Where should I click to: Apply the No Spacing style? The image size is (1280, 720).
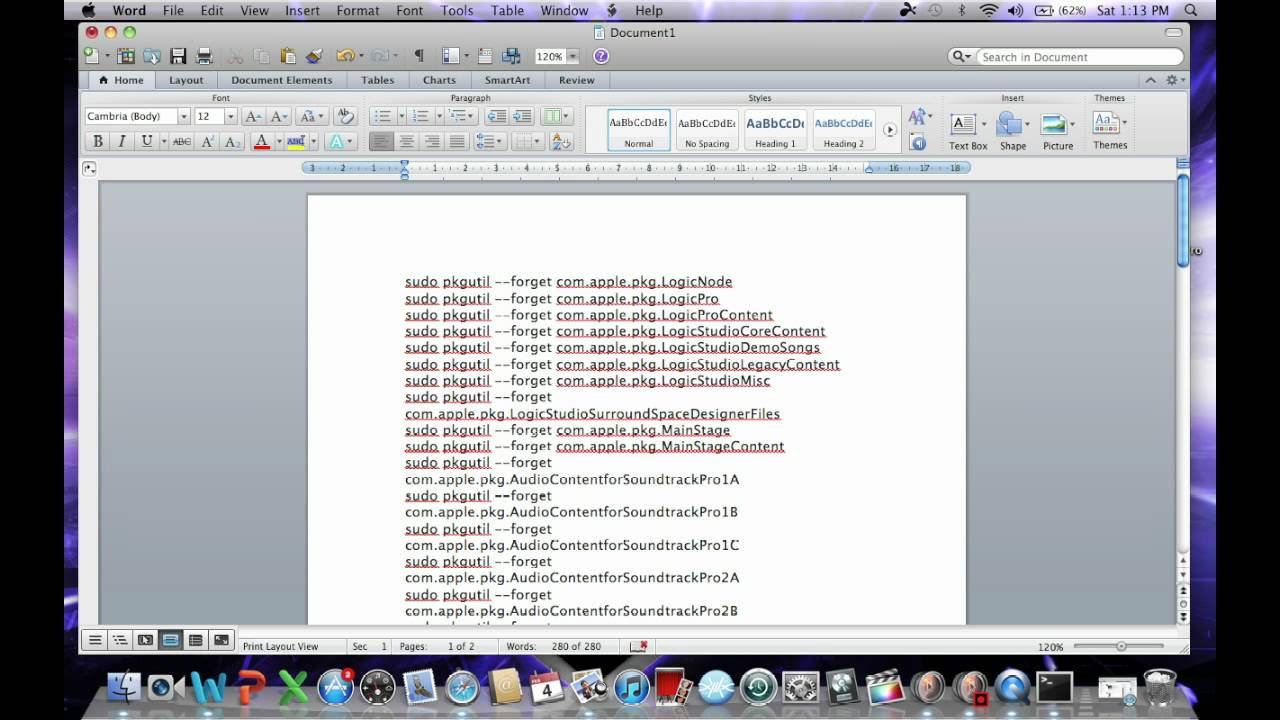click(x=707, y=130)
